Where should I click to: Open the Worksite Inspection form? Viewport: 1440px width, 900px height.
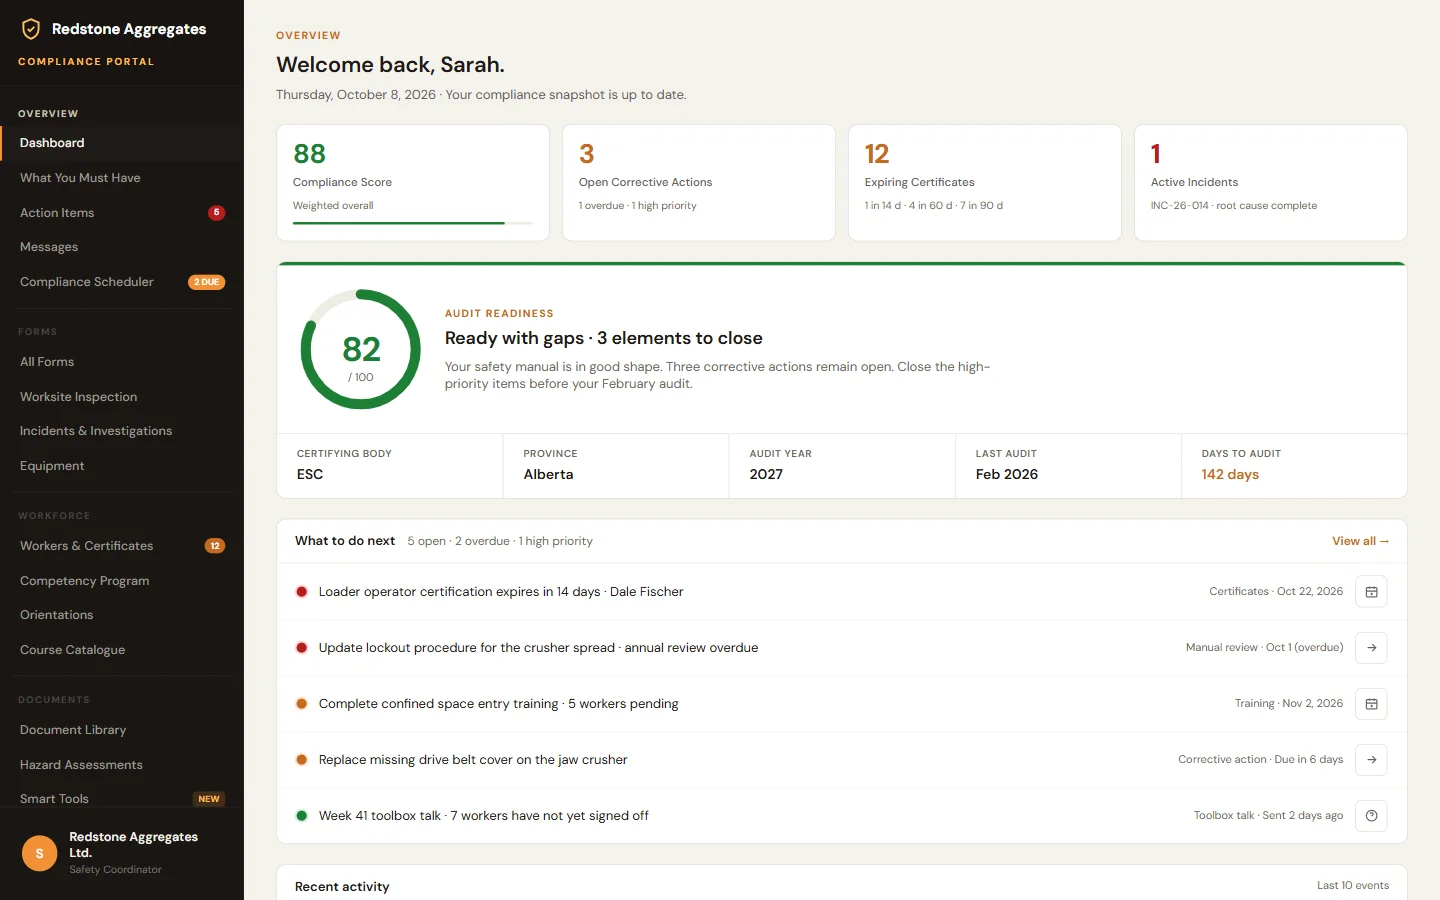(122, 397)
